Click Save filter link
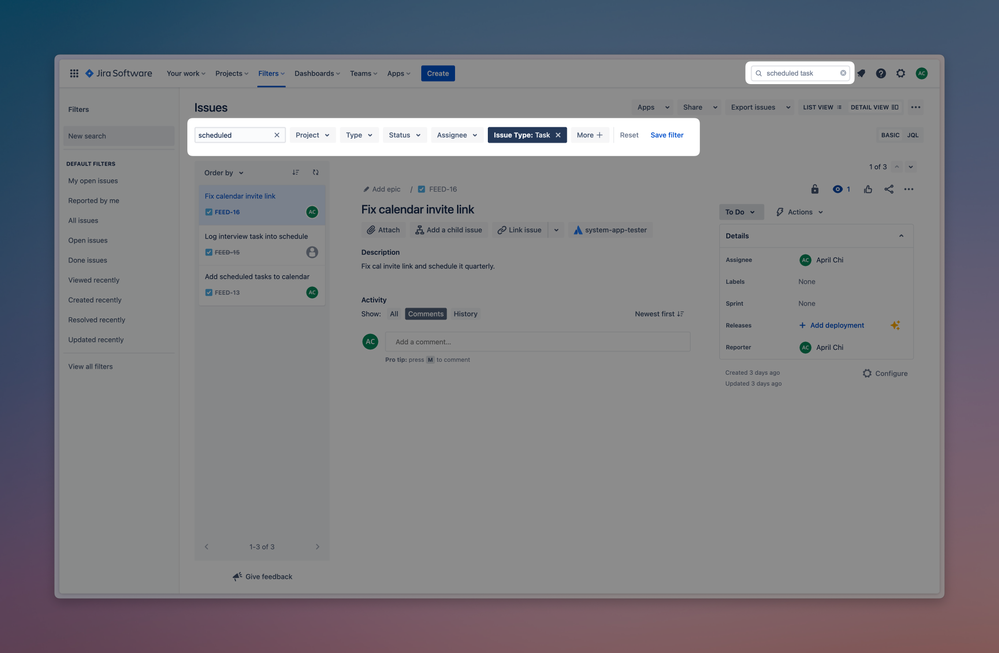Viewport: 999px width, 653px height. tap(666, 135)
